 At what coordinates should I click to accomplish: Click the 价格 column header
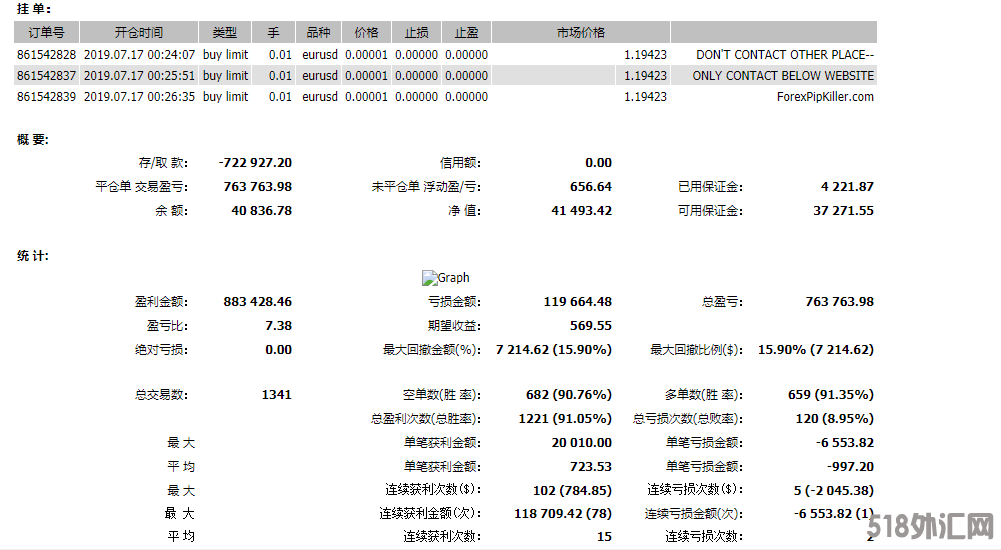(x=366, y=33)
